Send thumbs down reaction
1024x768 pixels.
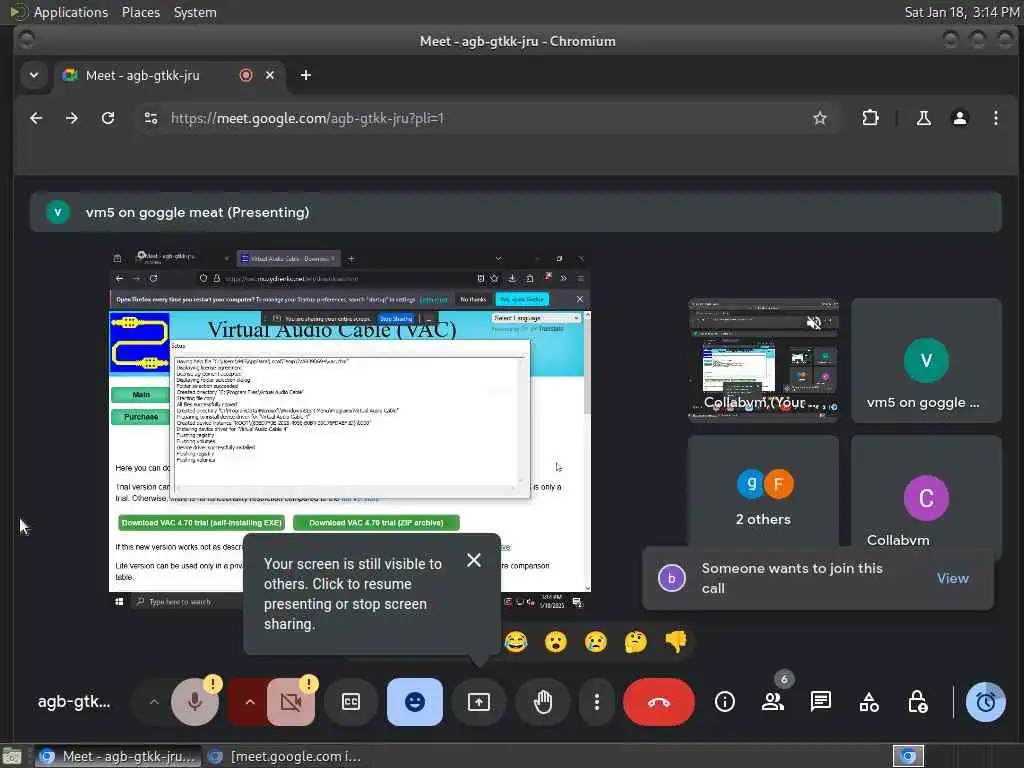[x=676, y=642]
